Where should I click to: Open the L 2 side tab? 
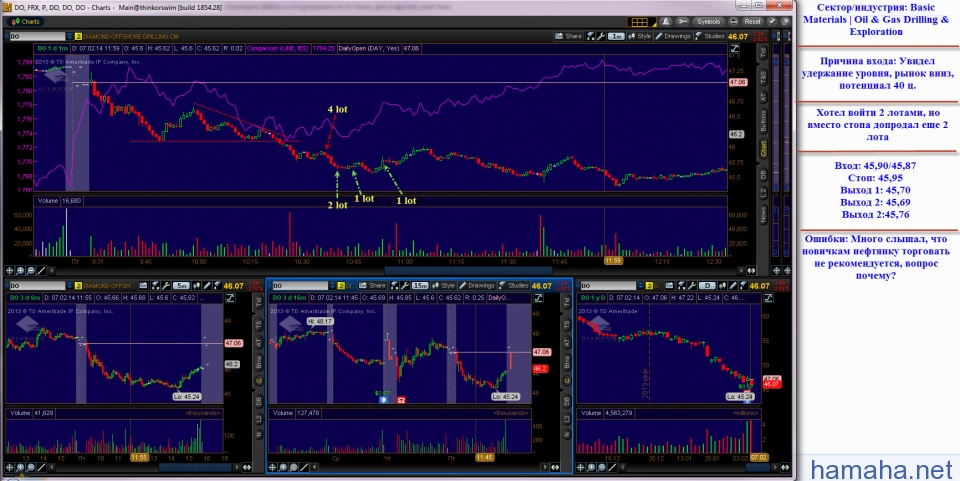763,192
